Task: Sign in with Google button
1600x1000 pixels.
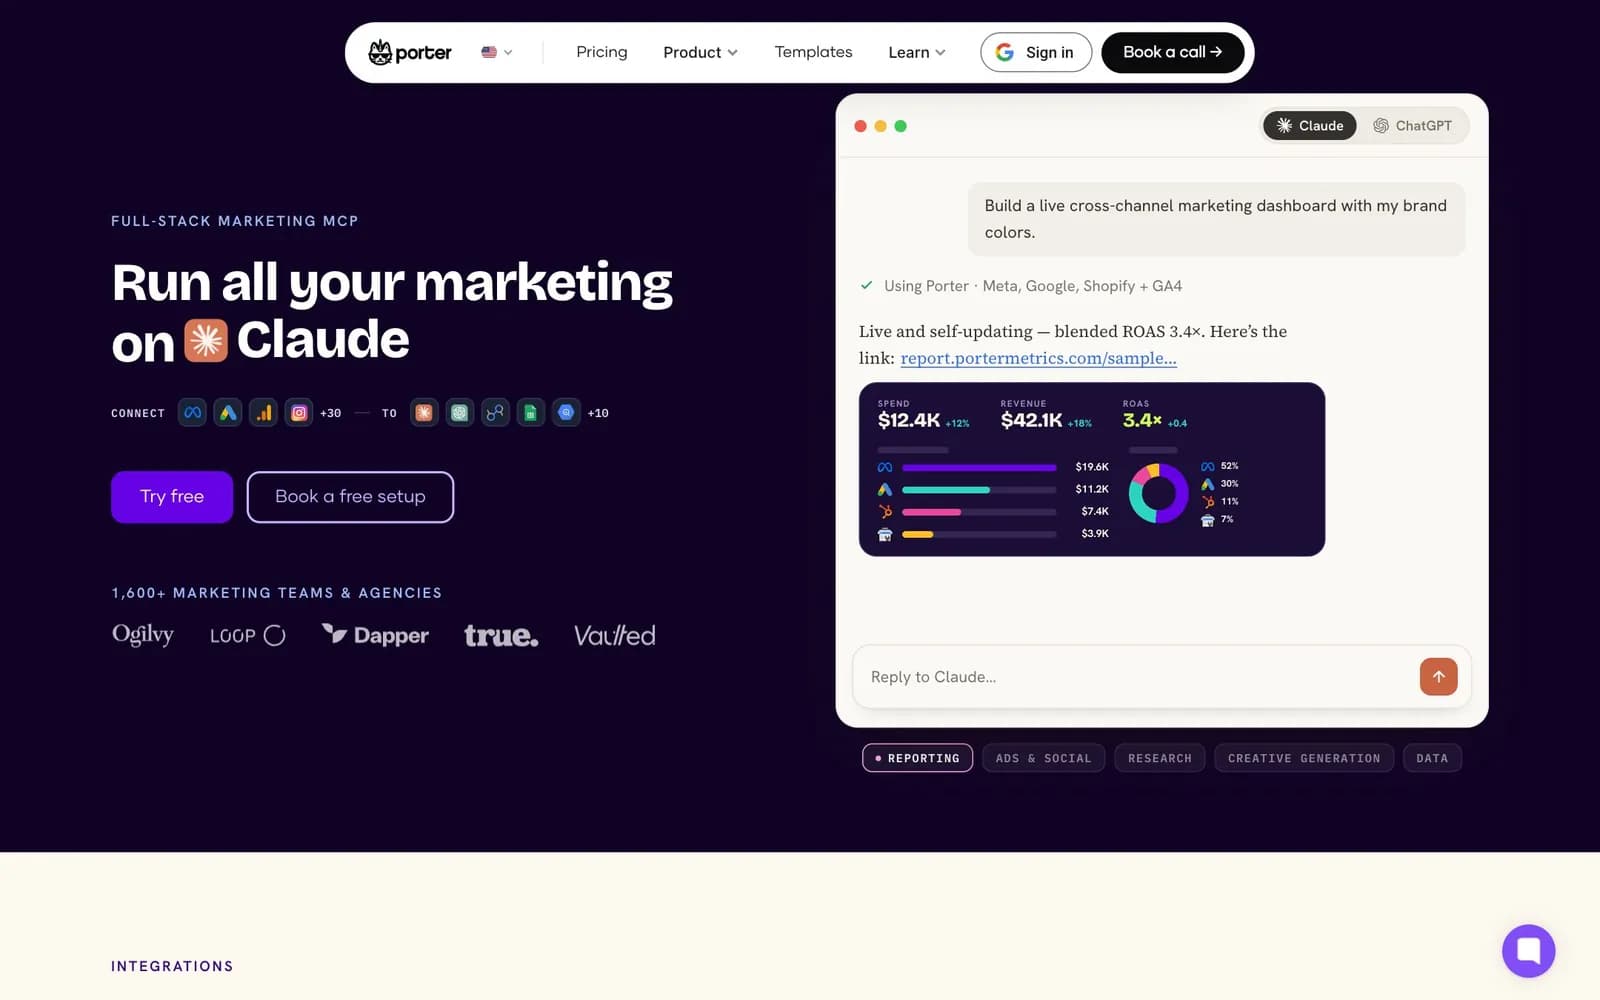Action: coord(1035,52)
